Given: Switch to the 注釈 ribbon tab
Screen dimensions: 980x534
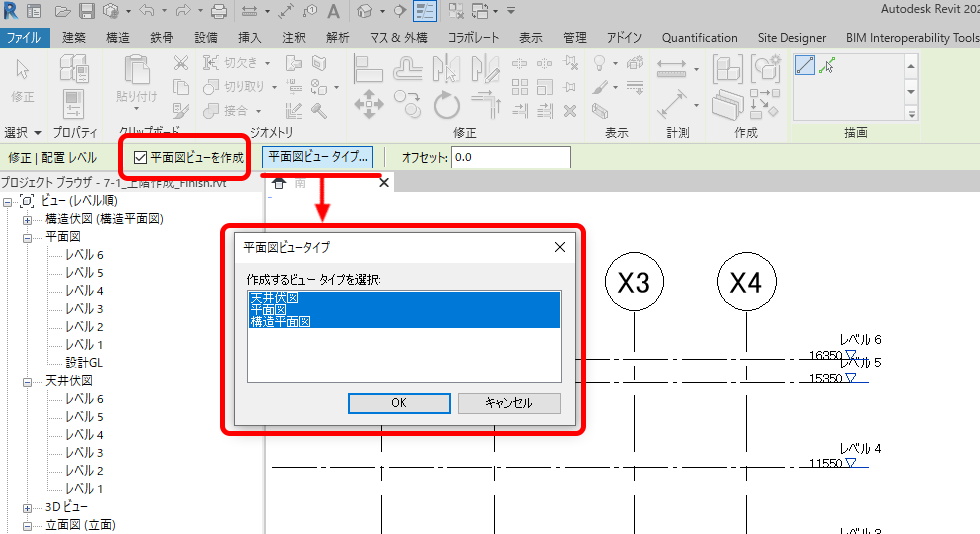Looking at the screenshot, I should pos(293,38).
